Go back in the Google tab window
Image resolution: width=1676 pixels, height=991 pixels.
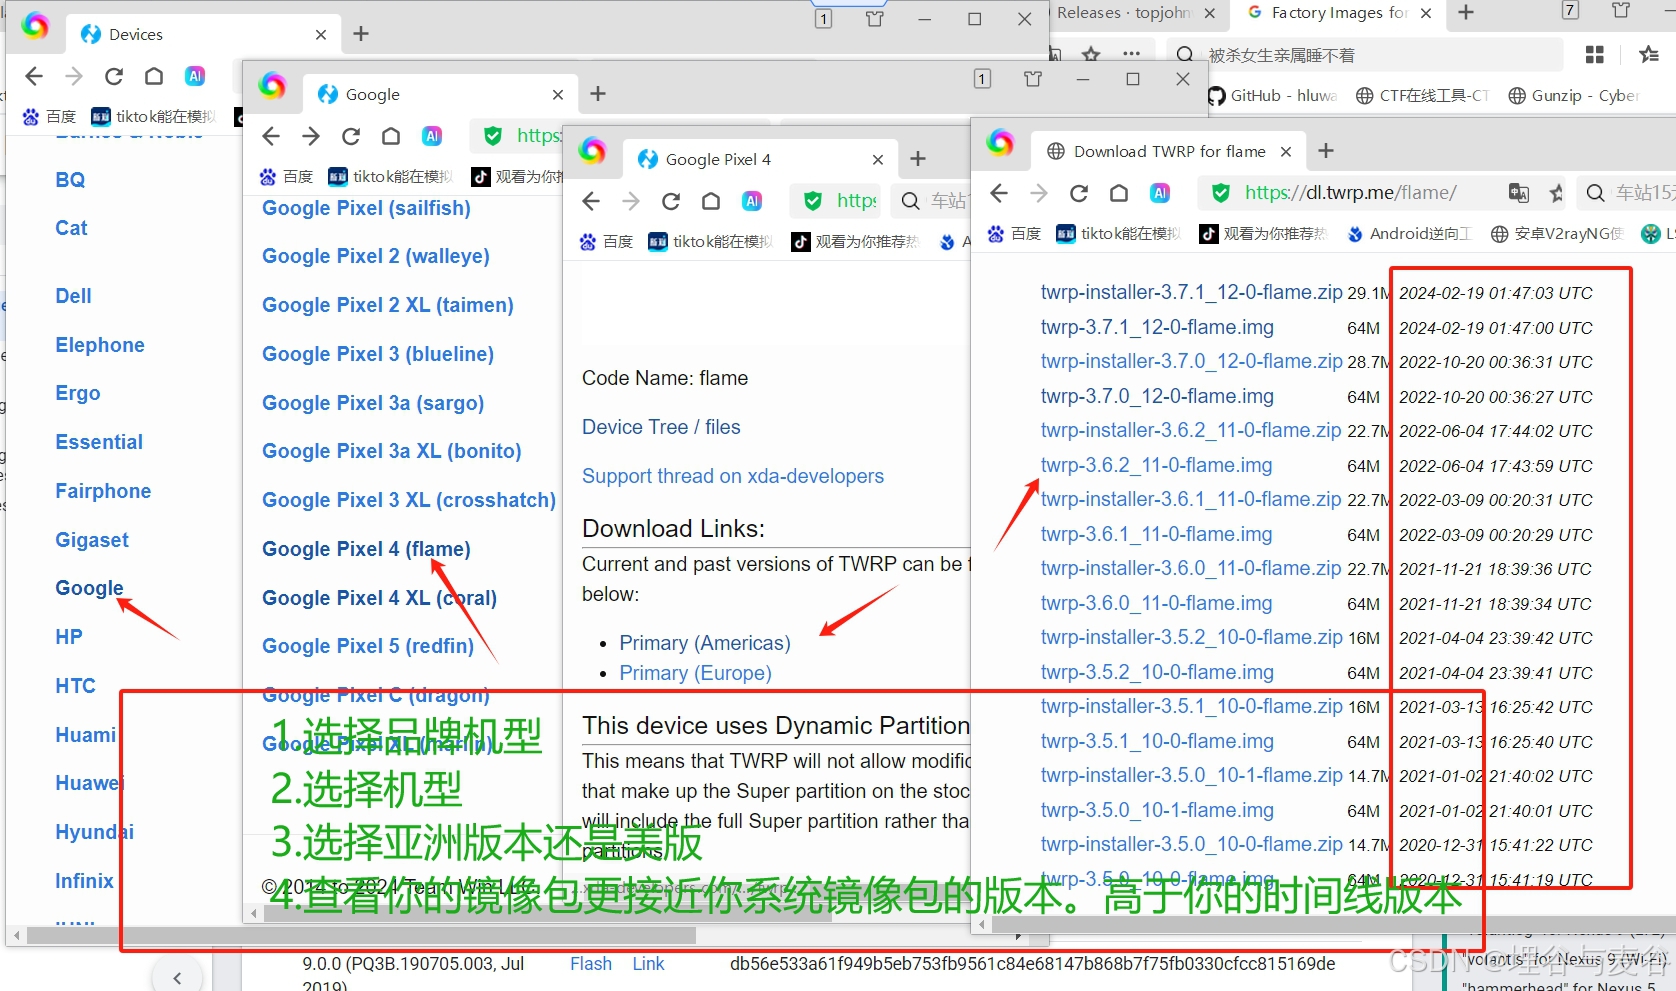tap(271, 136)
